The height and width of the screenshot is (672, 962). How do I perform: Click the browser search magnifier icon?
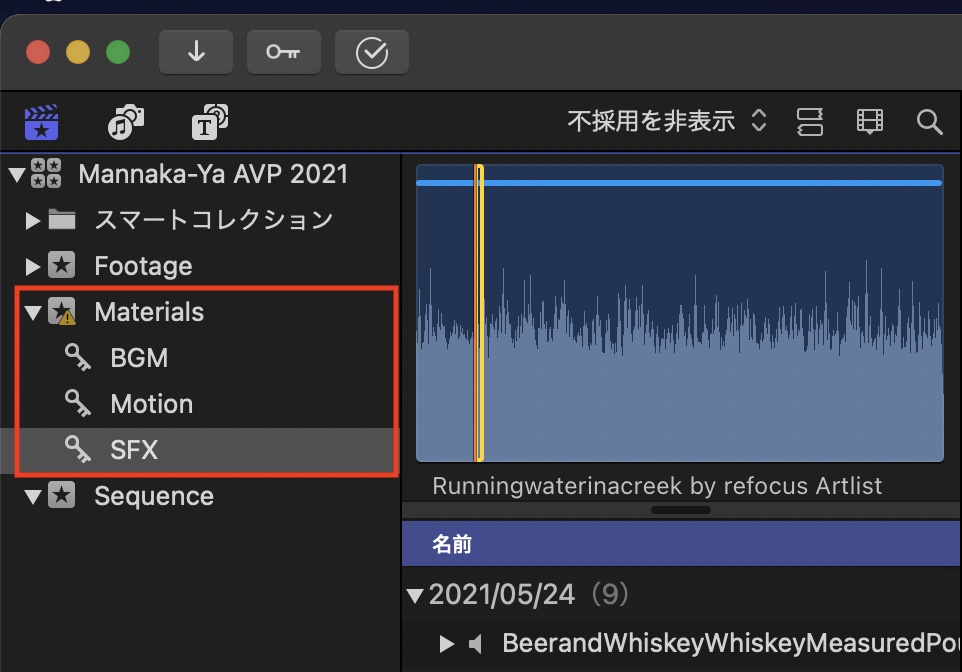[929, 122]
